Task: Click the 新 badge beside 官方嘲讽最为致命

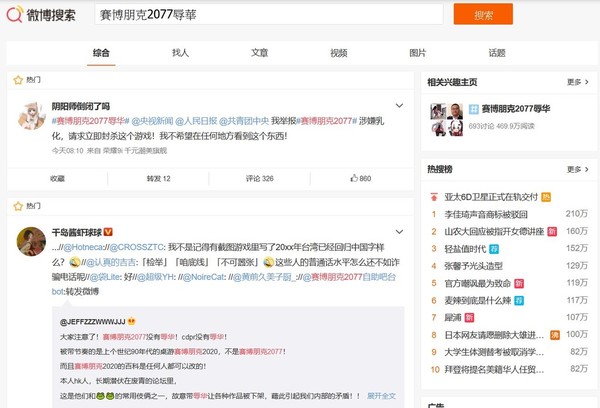Action: click(x=519, y=284)
